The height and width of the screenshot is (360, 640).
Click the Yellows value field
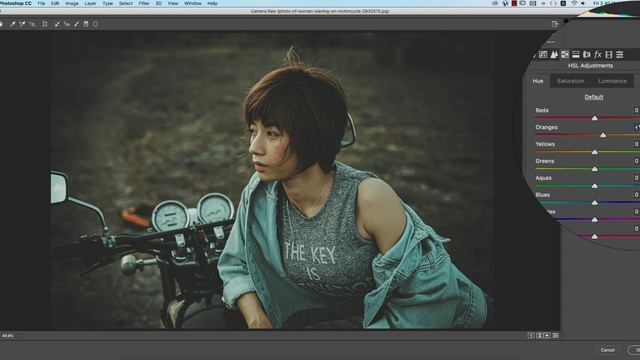636,144
